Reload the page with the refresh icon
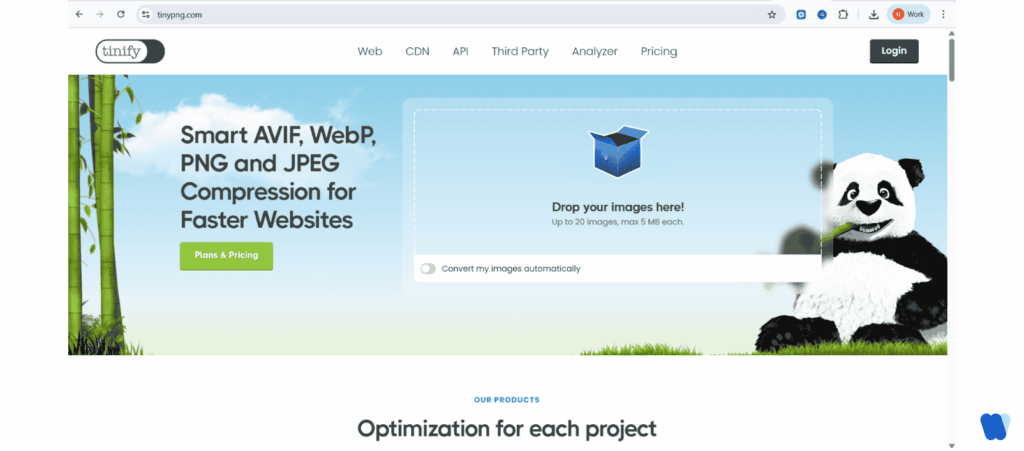 (x=120, y=14)
